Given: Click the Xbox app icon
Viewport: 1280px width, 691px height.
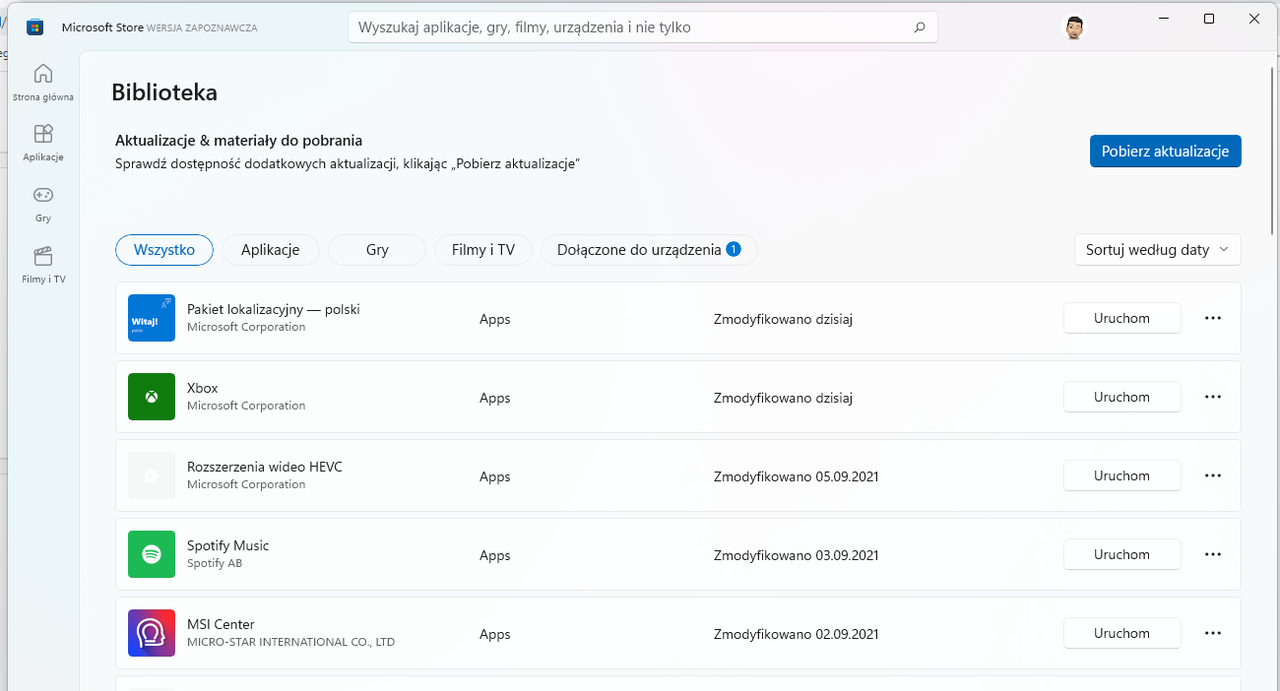Looking at the screenshot, I should coord(151,397).
